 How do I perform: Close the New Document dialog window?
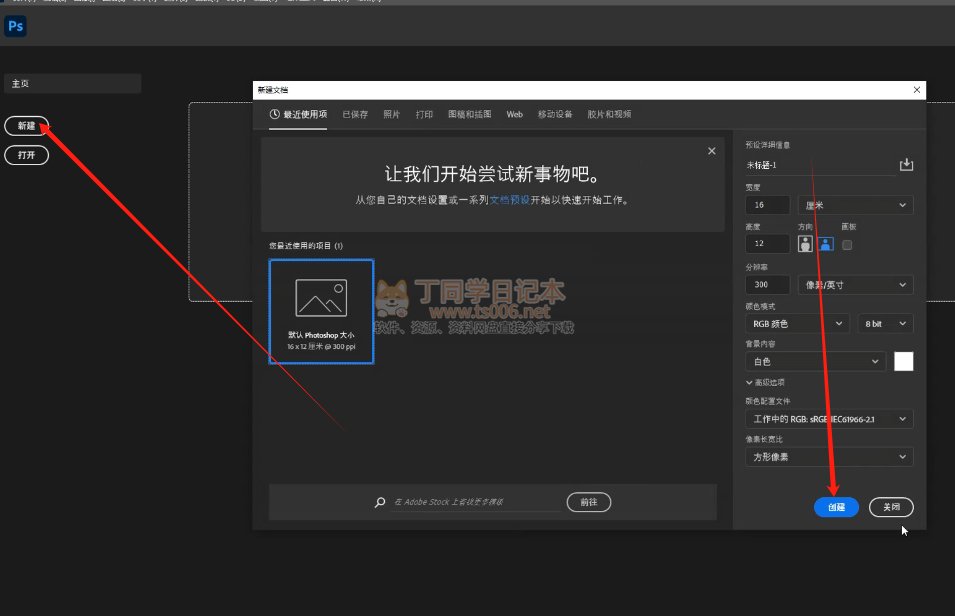click(x=917, y=90)
